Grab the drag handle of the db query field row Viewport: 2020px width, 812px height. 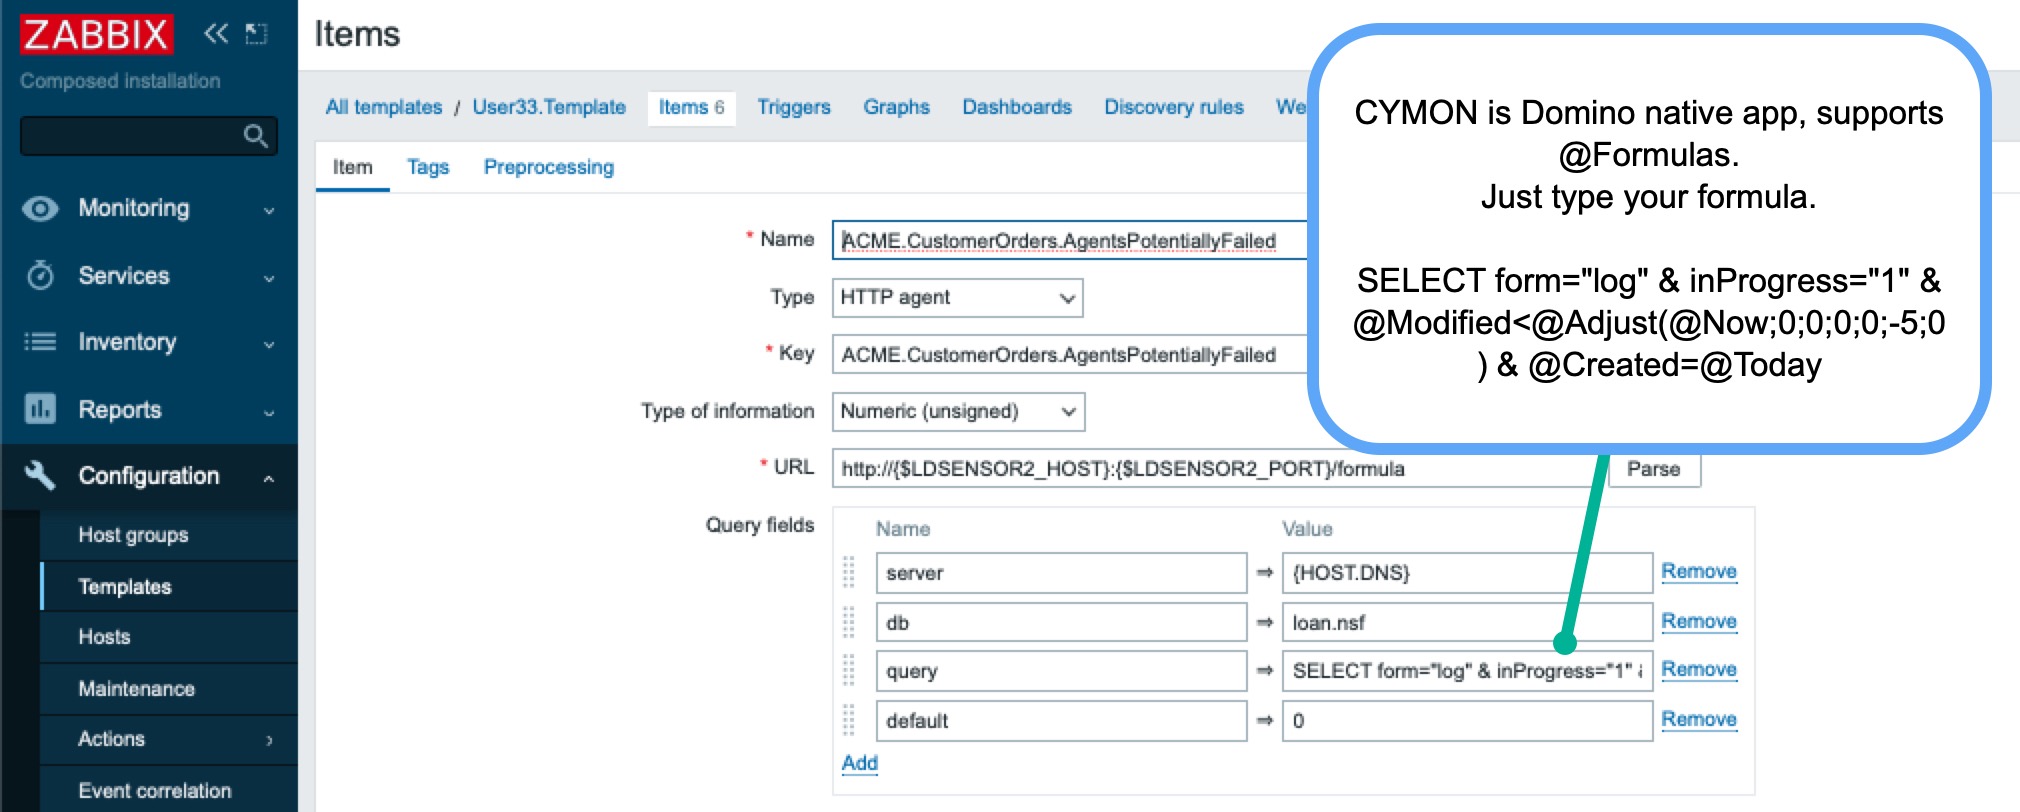849,622
